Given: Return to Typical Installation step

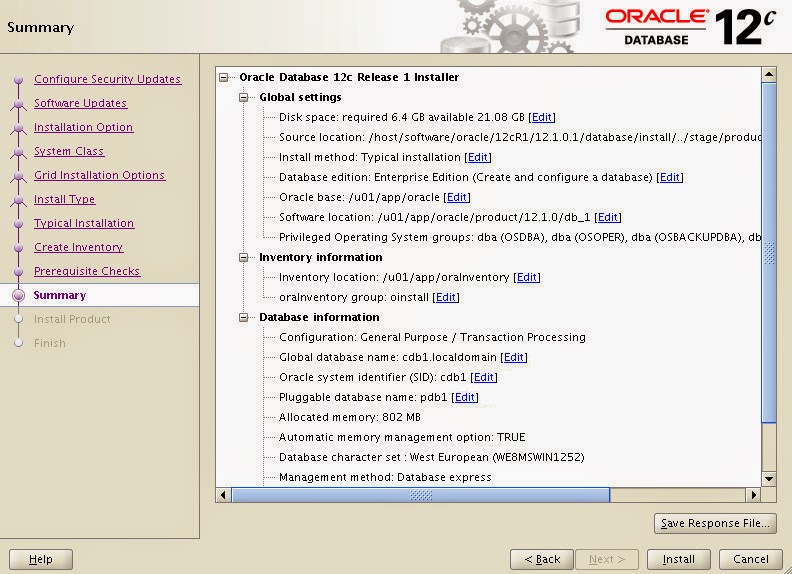Looking at the screenshot, I should click(84, 223).
